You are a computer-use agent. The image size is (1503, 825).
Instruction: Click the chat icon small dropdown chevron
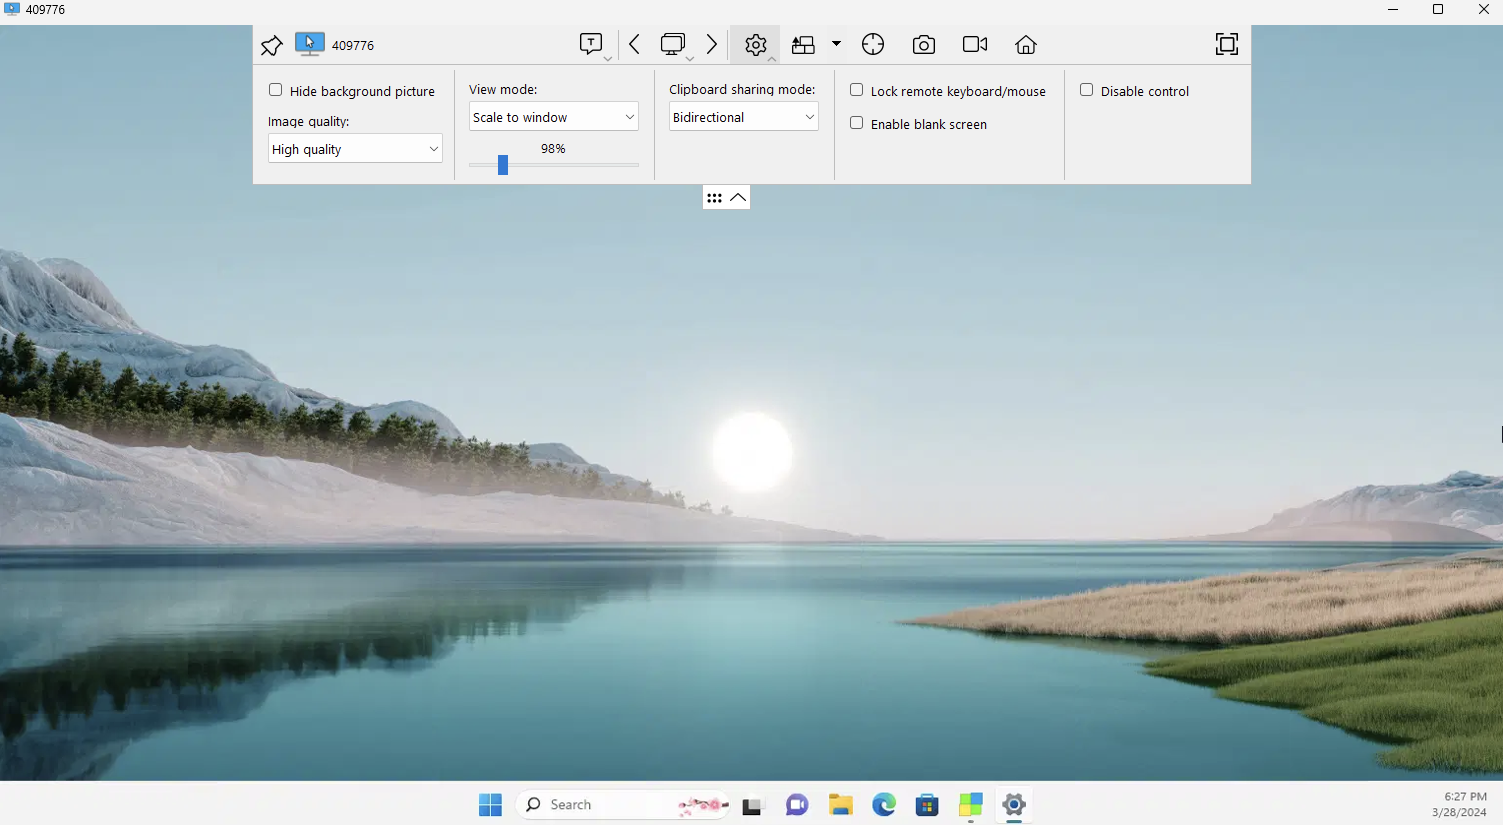607,59
